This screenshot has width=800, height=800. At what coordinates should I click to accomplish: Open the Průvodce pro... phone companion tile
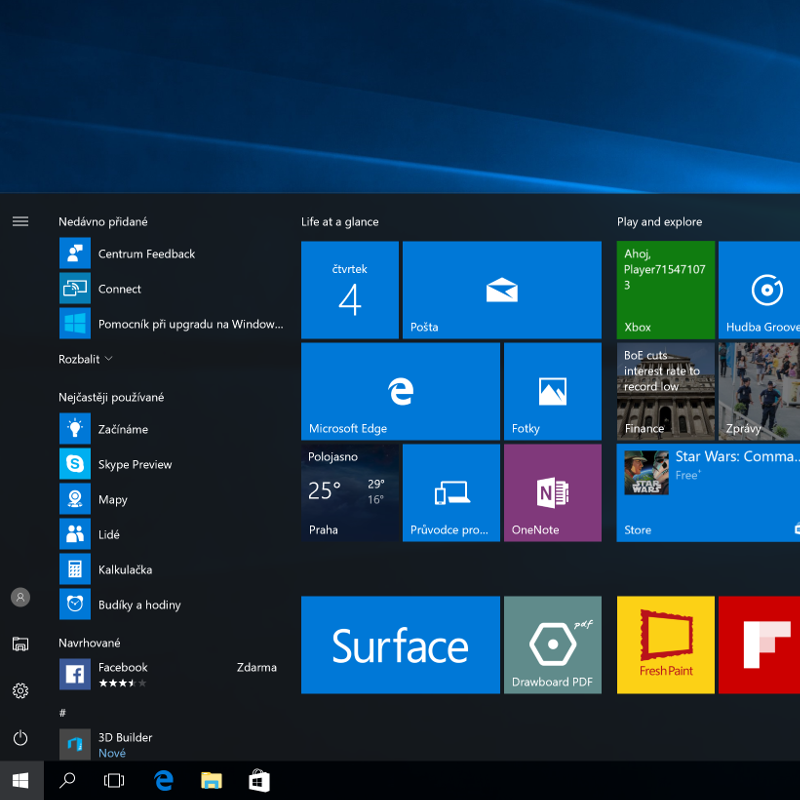click(451, 493)
